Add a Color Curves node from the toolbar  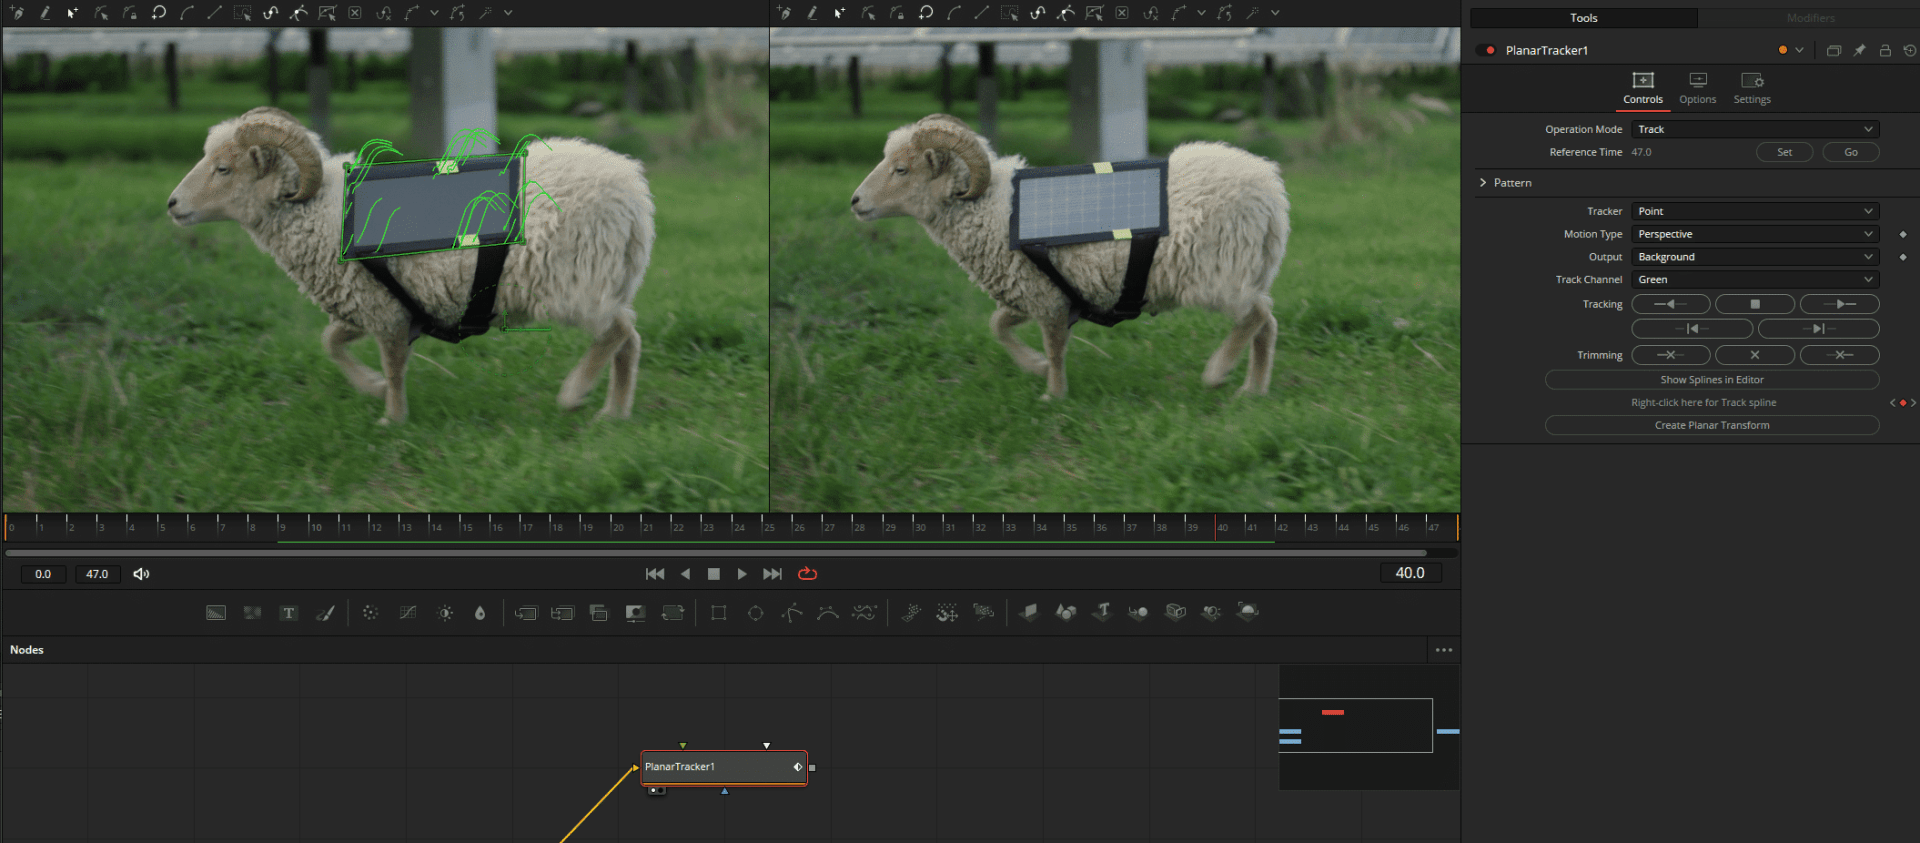click(408, 613)
